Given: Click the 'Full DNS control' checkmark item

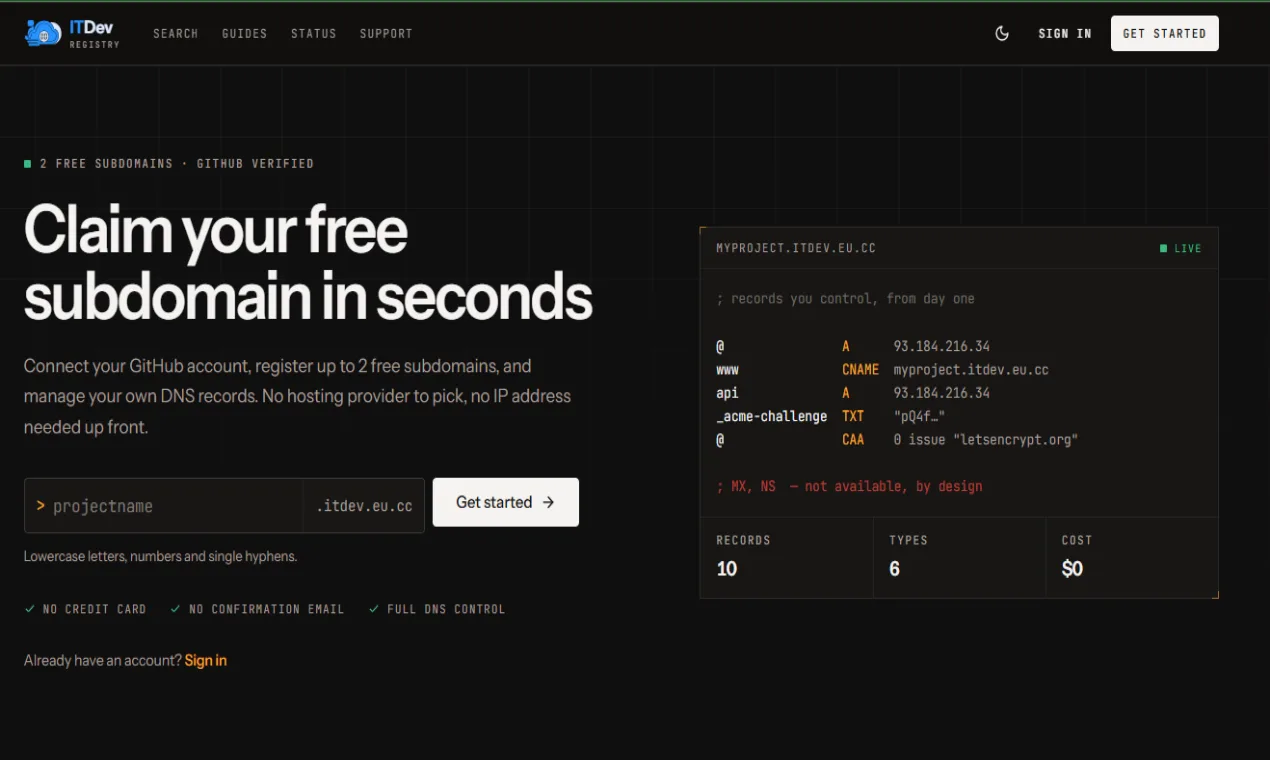Looking at the screenshot, I should click(437, 609).
